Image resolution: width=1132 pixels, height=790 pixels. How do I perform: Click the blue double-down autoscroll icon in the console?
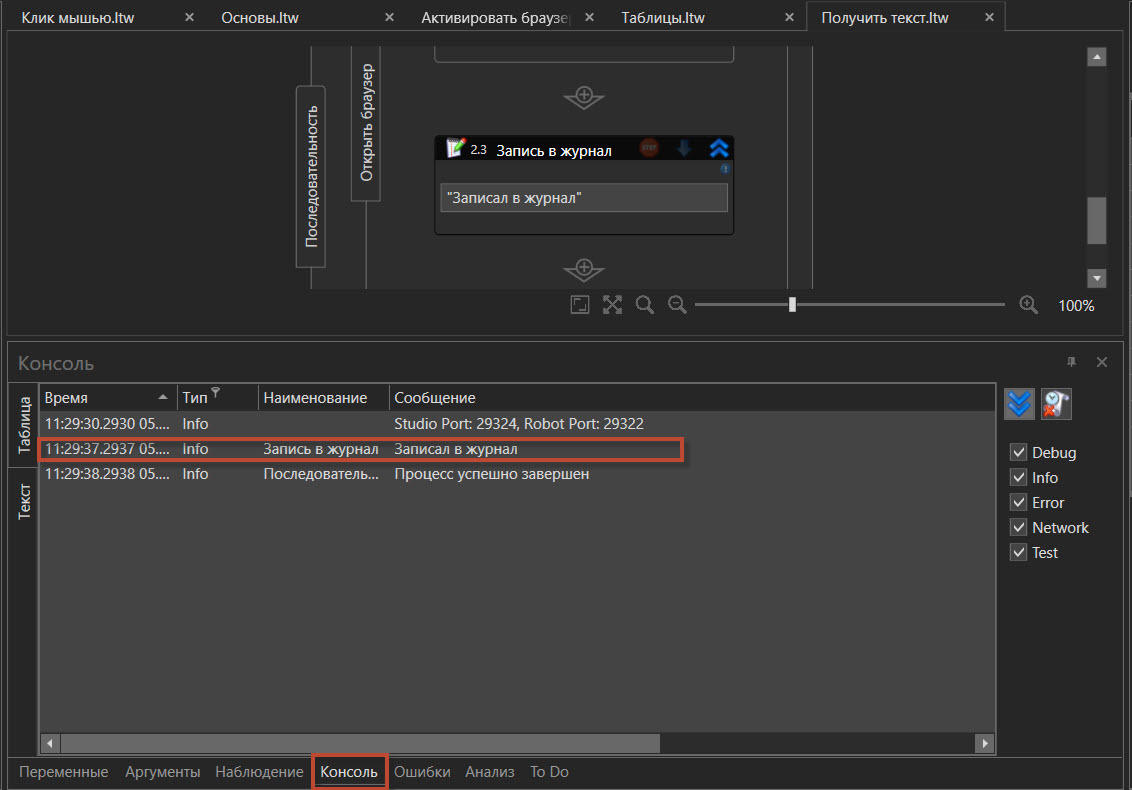[x=1019, y=404]
